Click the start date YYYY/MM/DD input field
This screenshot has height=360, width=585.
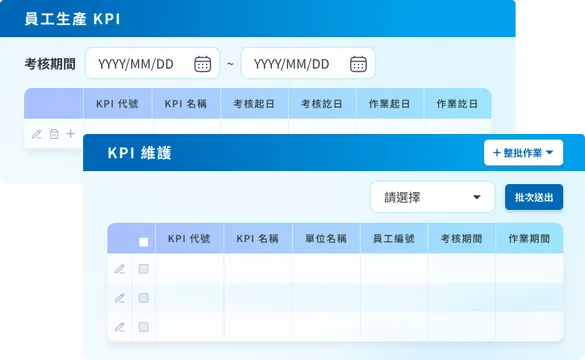tap(152, 63)
